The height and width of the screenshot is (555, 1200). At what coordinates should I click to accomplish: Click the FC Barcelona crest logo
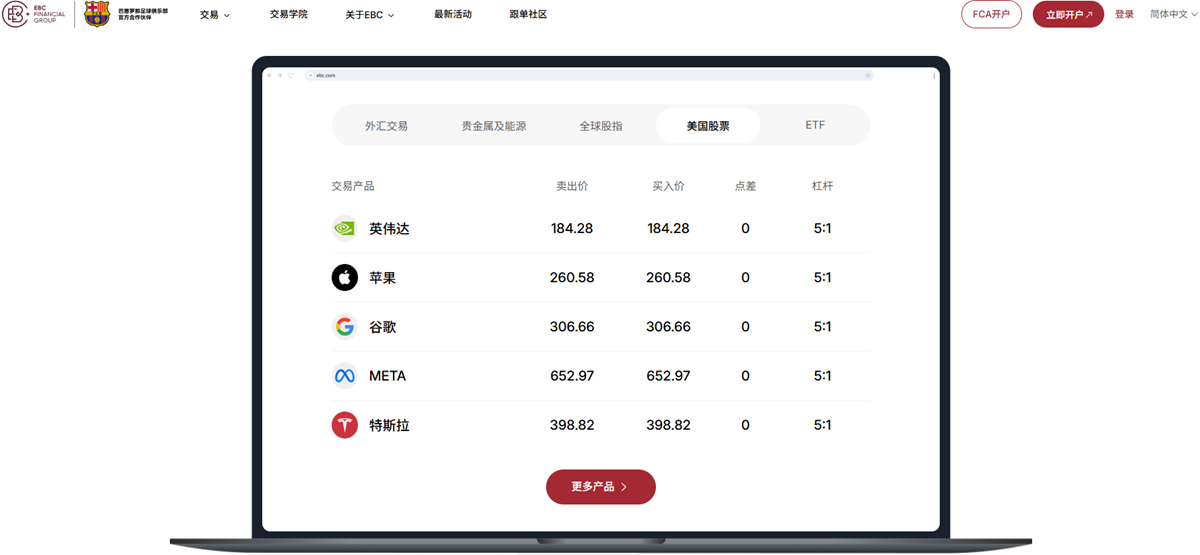click(x=97, y=14)
